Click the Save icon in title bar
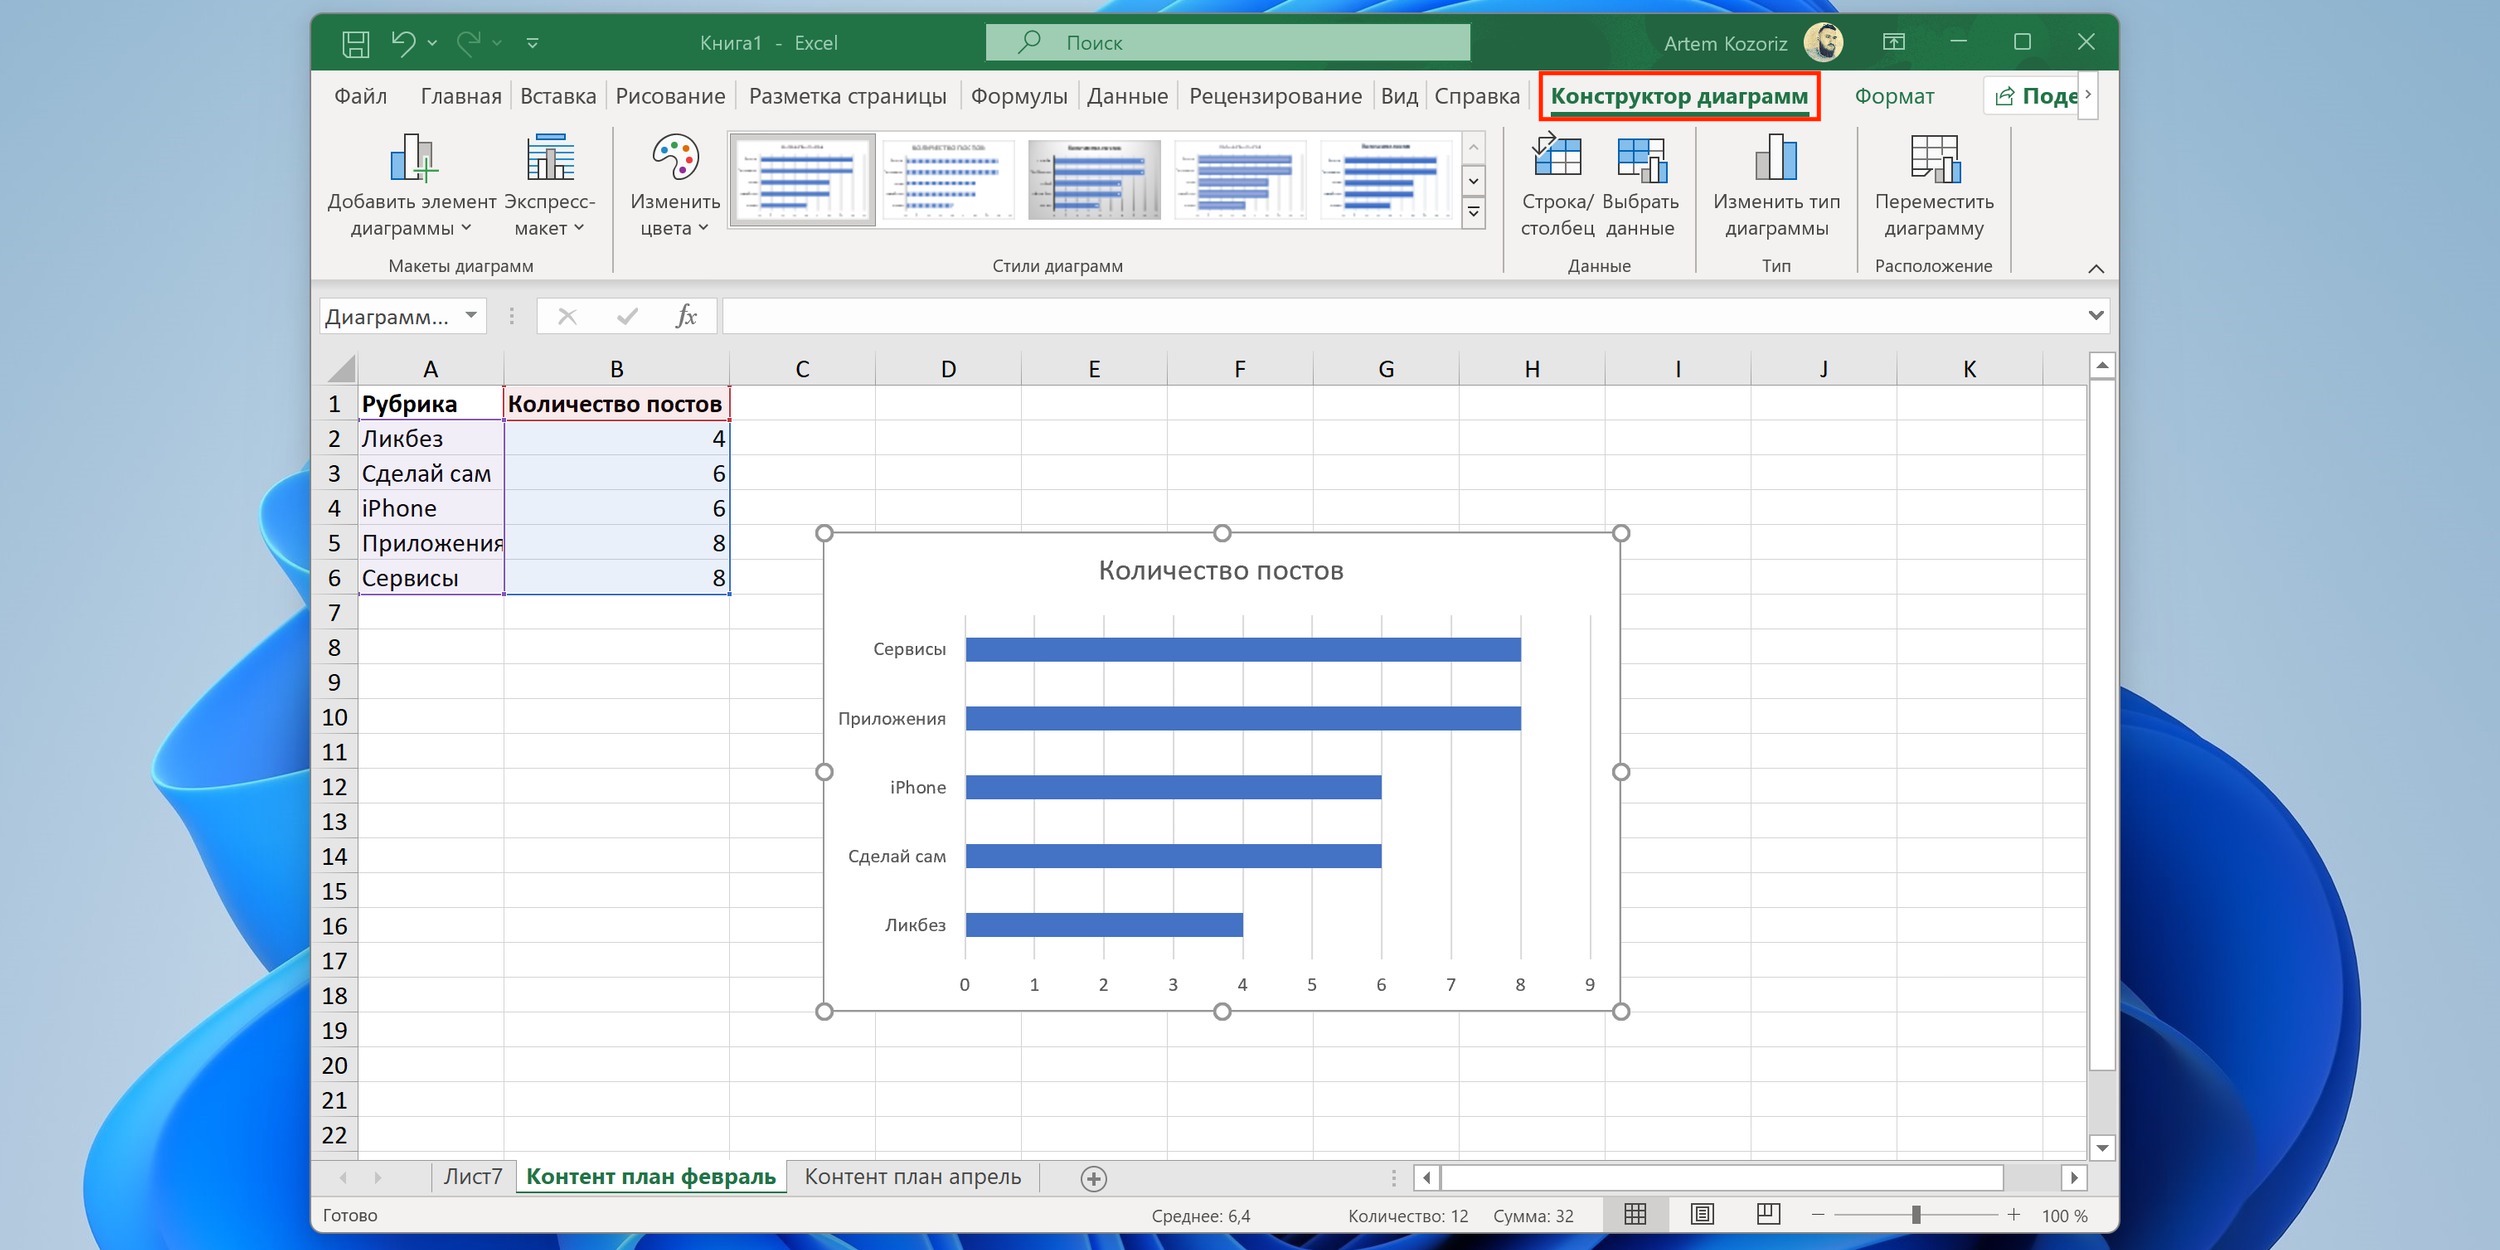The height and width of the screenshot is (1250, 2500). (x=355, y=43)
